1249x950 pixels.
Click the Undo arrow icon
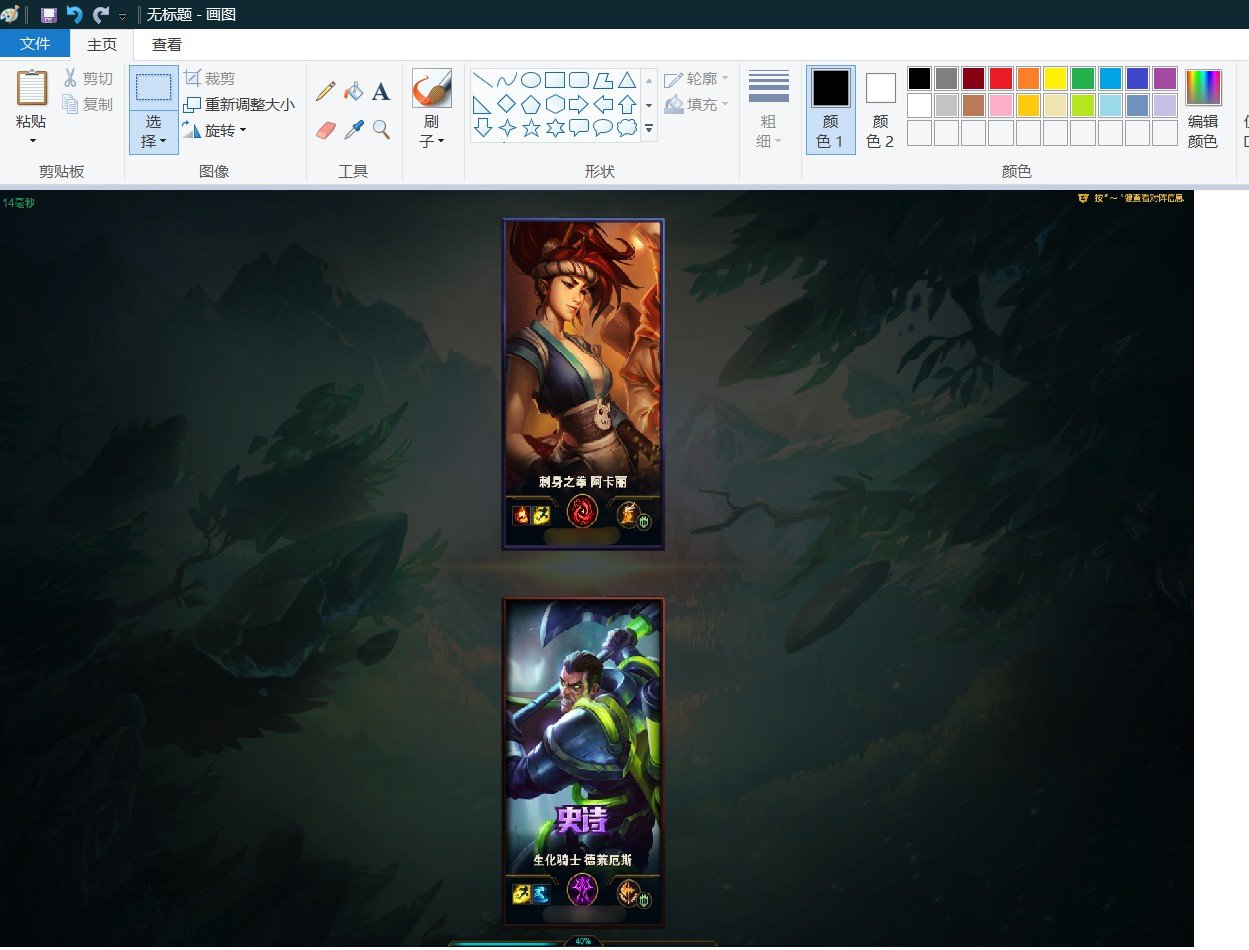pos(74,14)
